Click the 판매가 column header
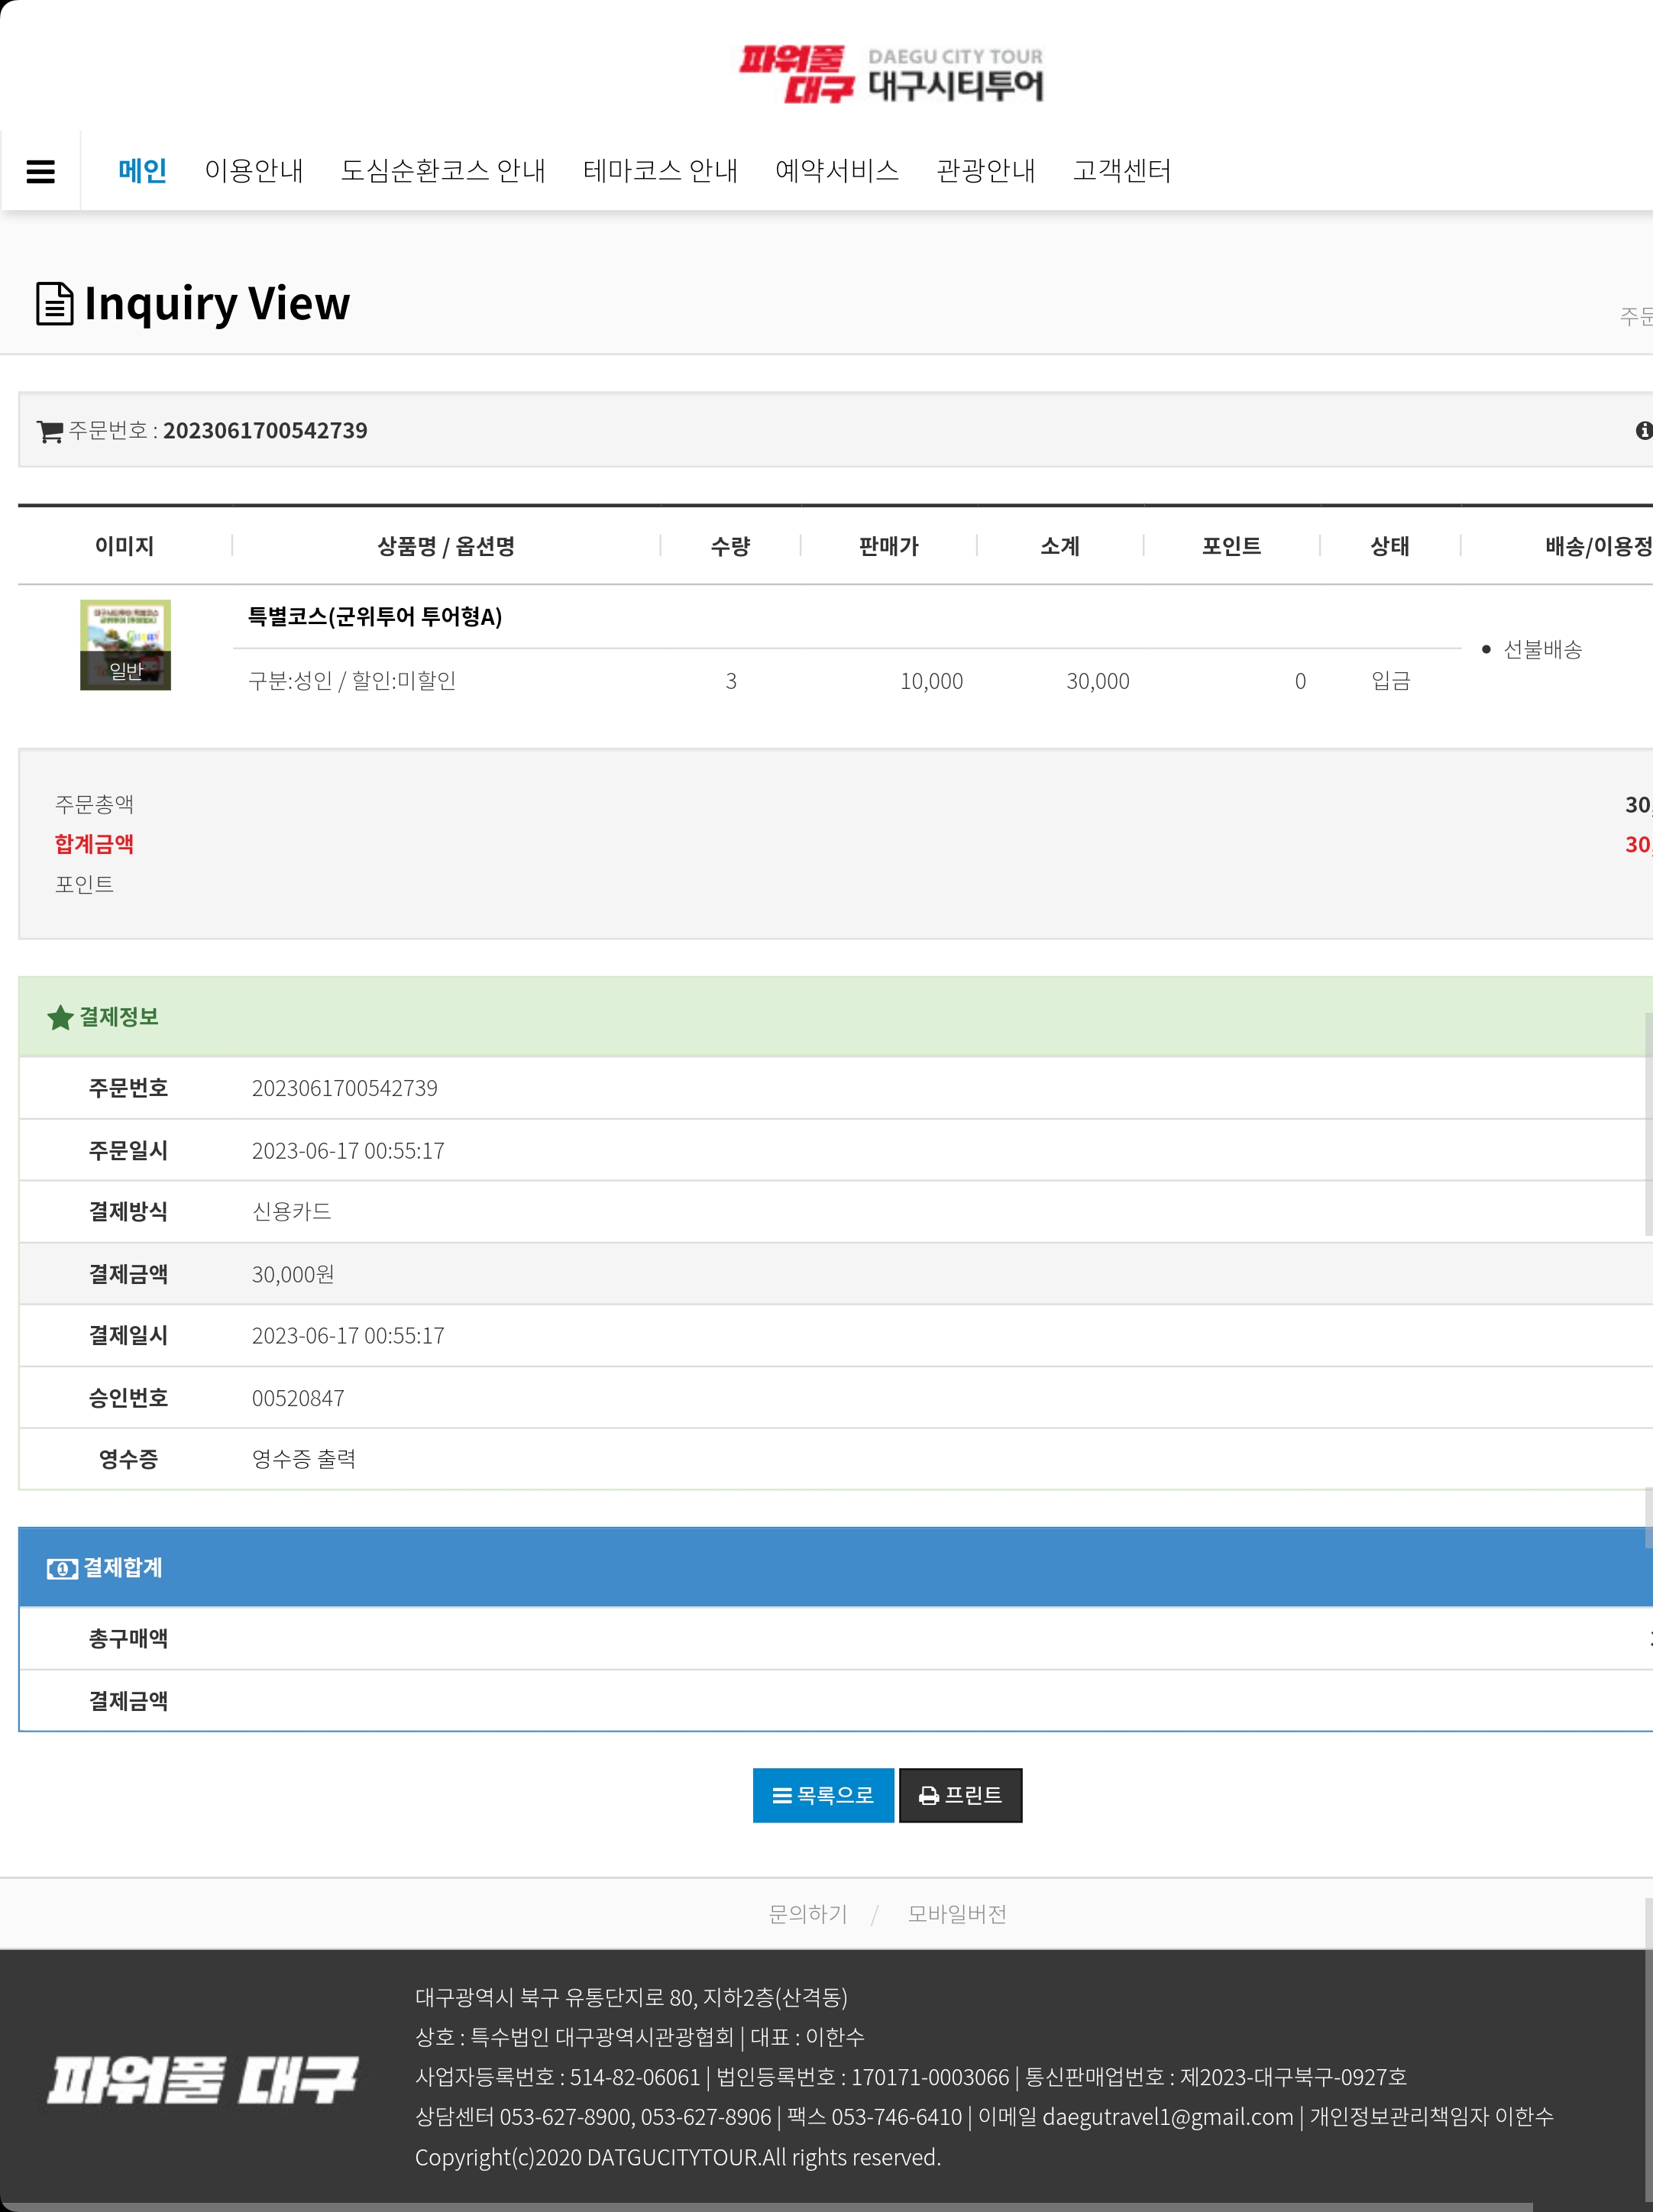The height and width of the screenshot is (2212, 1653). click(x=889, y=546)
